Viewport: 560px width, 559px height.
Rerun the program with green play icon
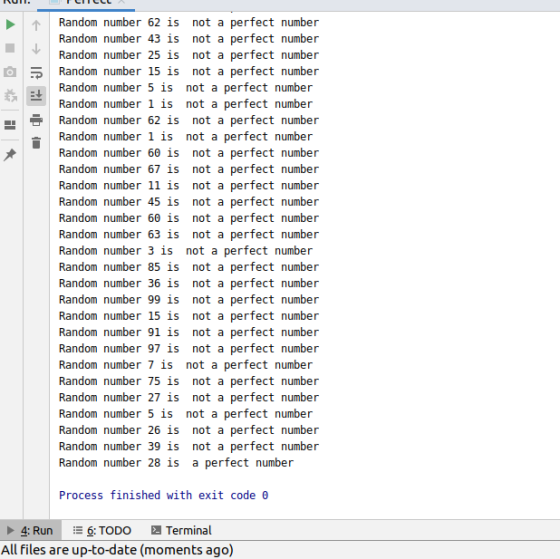[x=10, y=25]
